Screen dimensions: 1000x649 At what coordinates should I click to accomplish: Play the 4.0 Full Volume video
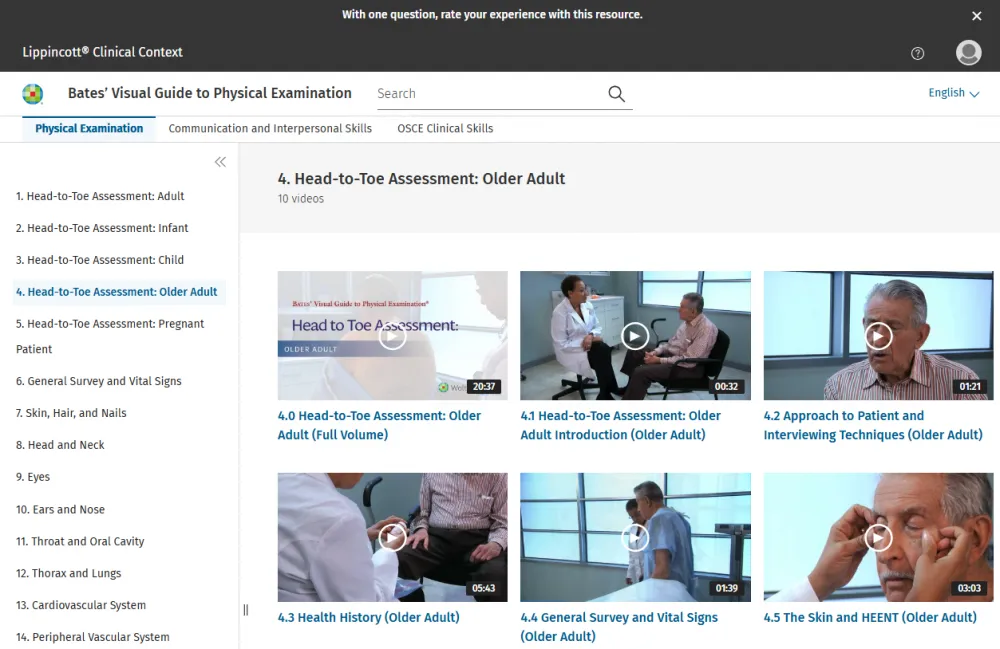tap(392, 336)
